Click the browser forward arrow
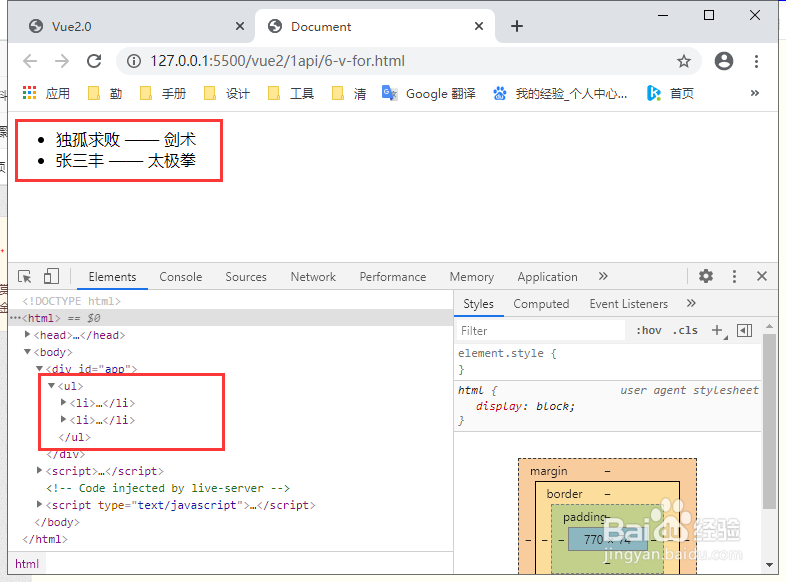The width and height of the screenshot is (786, 582). [x=62, y=61]
